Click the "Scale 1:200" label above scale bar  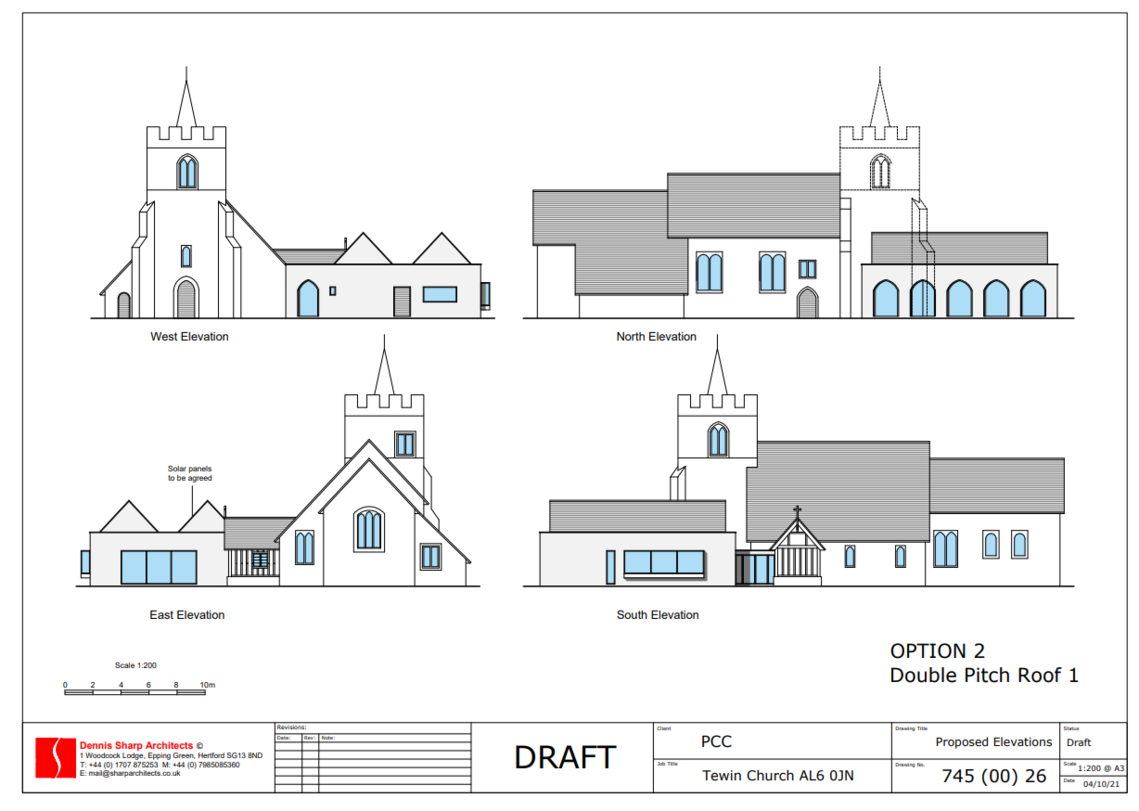[x=135, y=665]
